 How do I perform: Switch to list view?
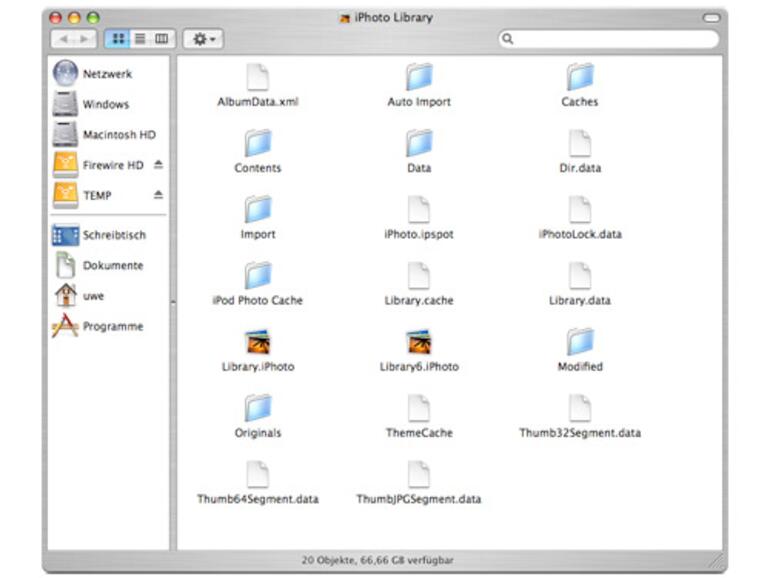tap(140, 39)
